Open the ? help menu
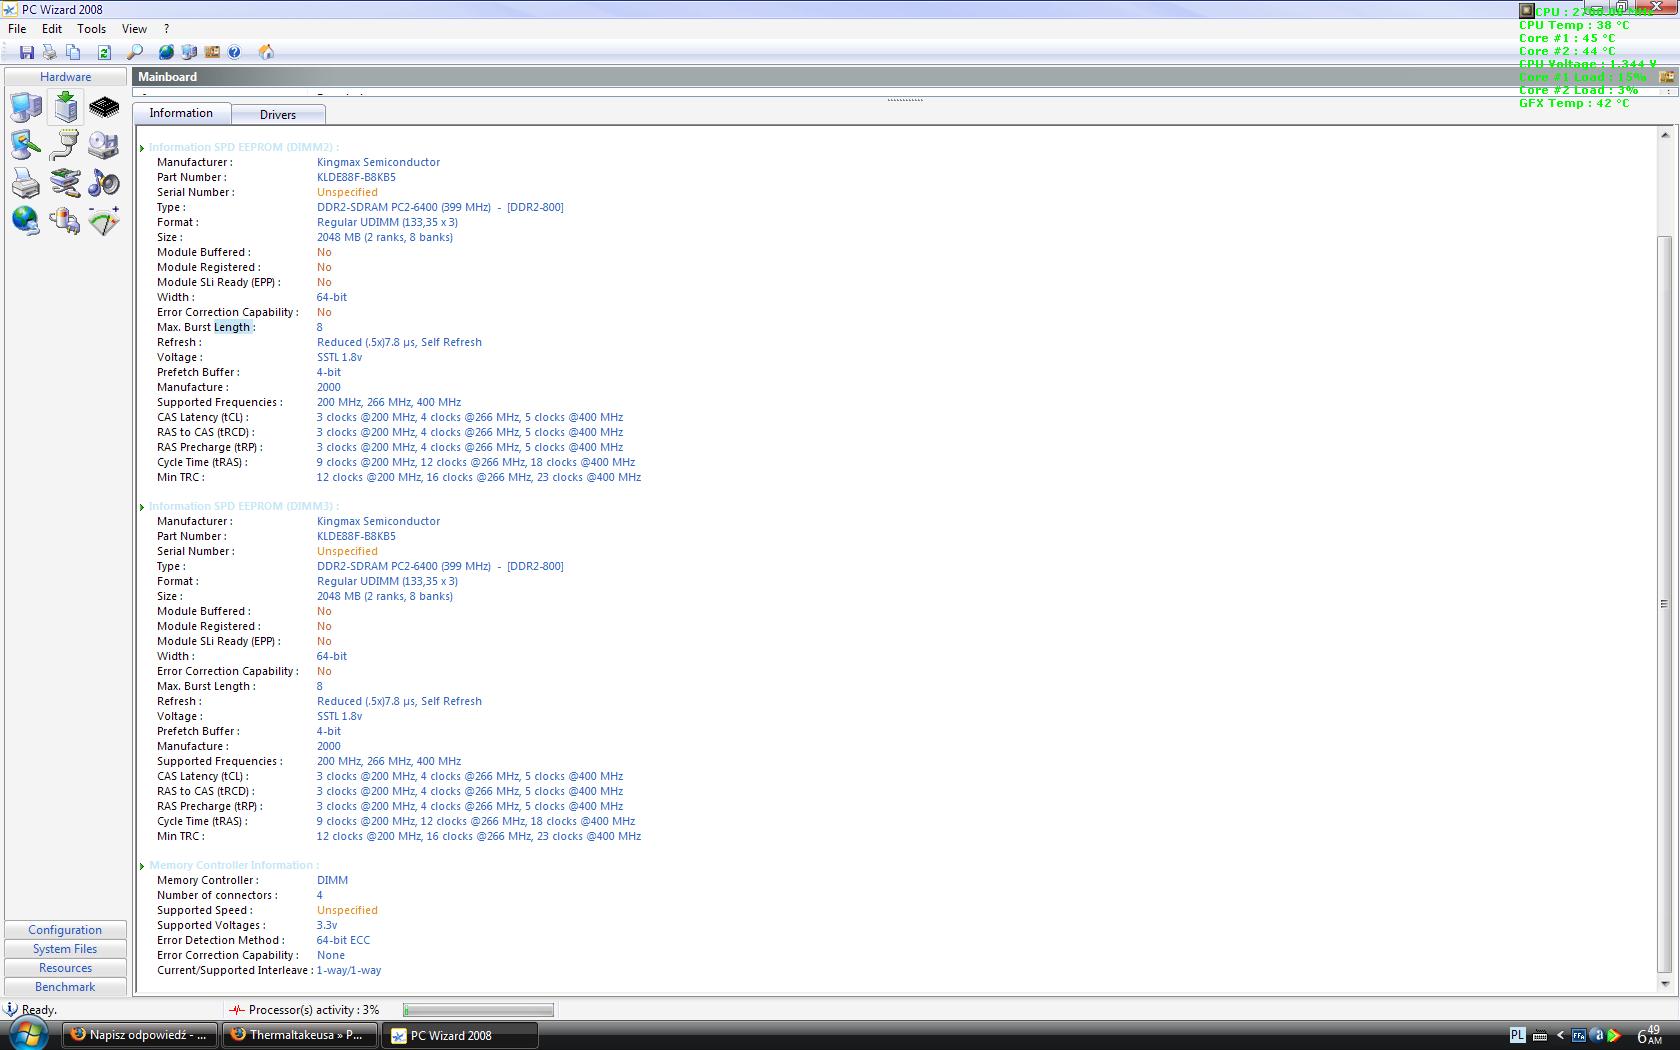 [166, 29]
